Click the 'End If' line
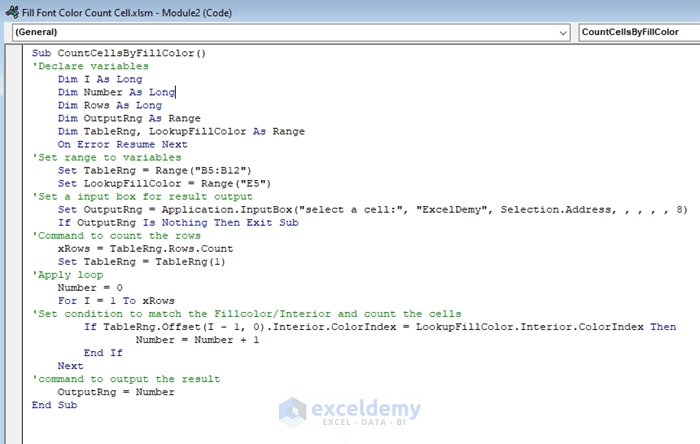Viewport: 700px width, 444px height. (103, 353)
